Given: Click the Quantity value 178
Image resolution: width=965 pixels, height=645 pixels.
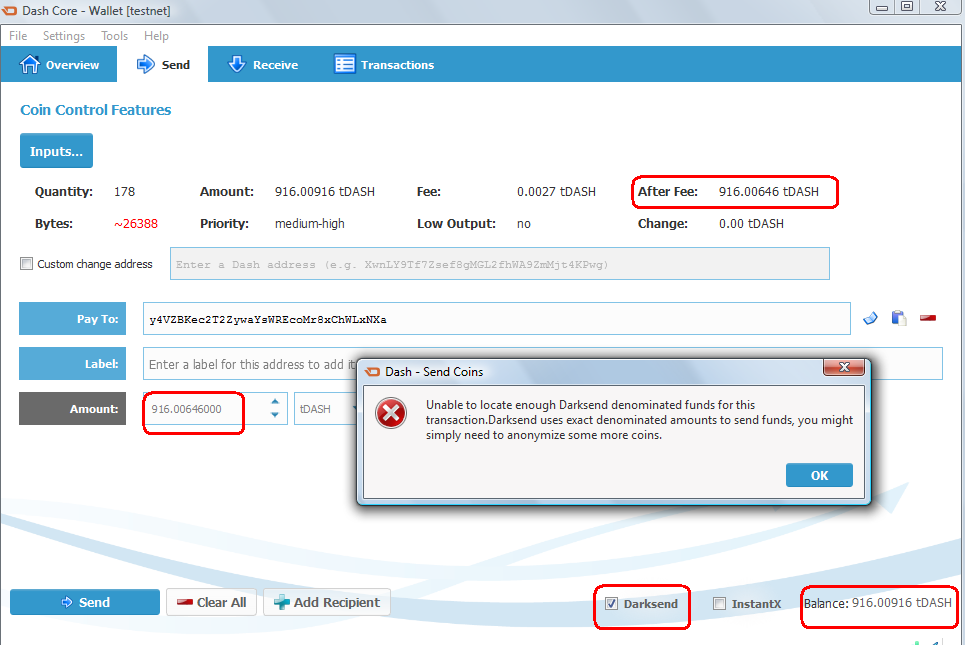Looking at the screenshot, I should 124,191.
